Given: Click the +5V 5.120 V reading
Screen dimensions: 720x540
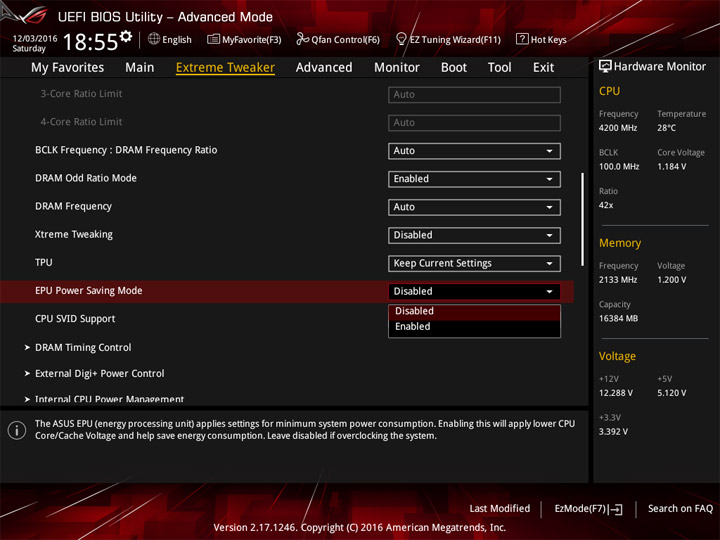Looking at the screenshot, I should pyautogui.click(x=672, y=394).
